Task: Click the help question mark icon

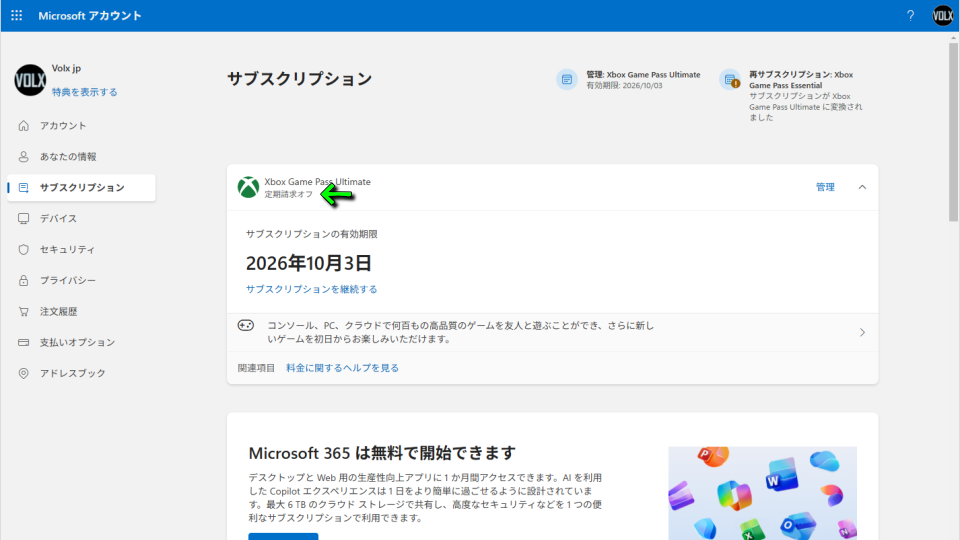Action: pos(910,16)
